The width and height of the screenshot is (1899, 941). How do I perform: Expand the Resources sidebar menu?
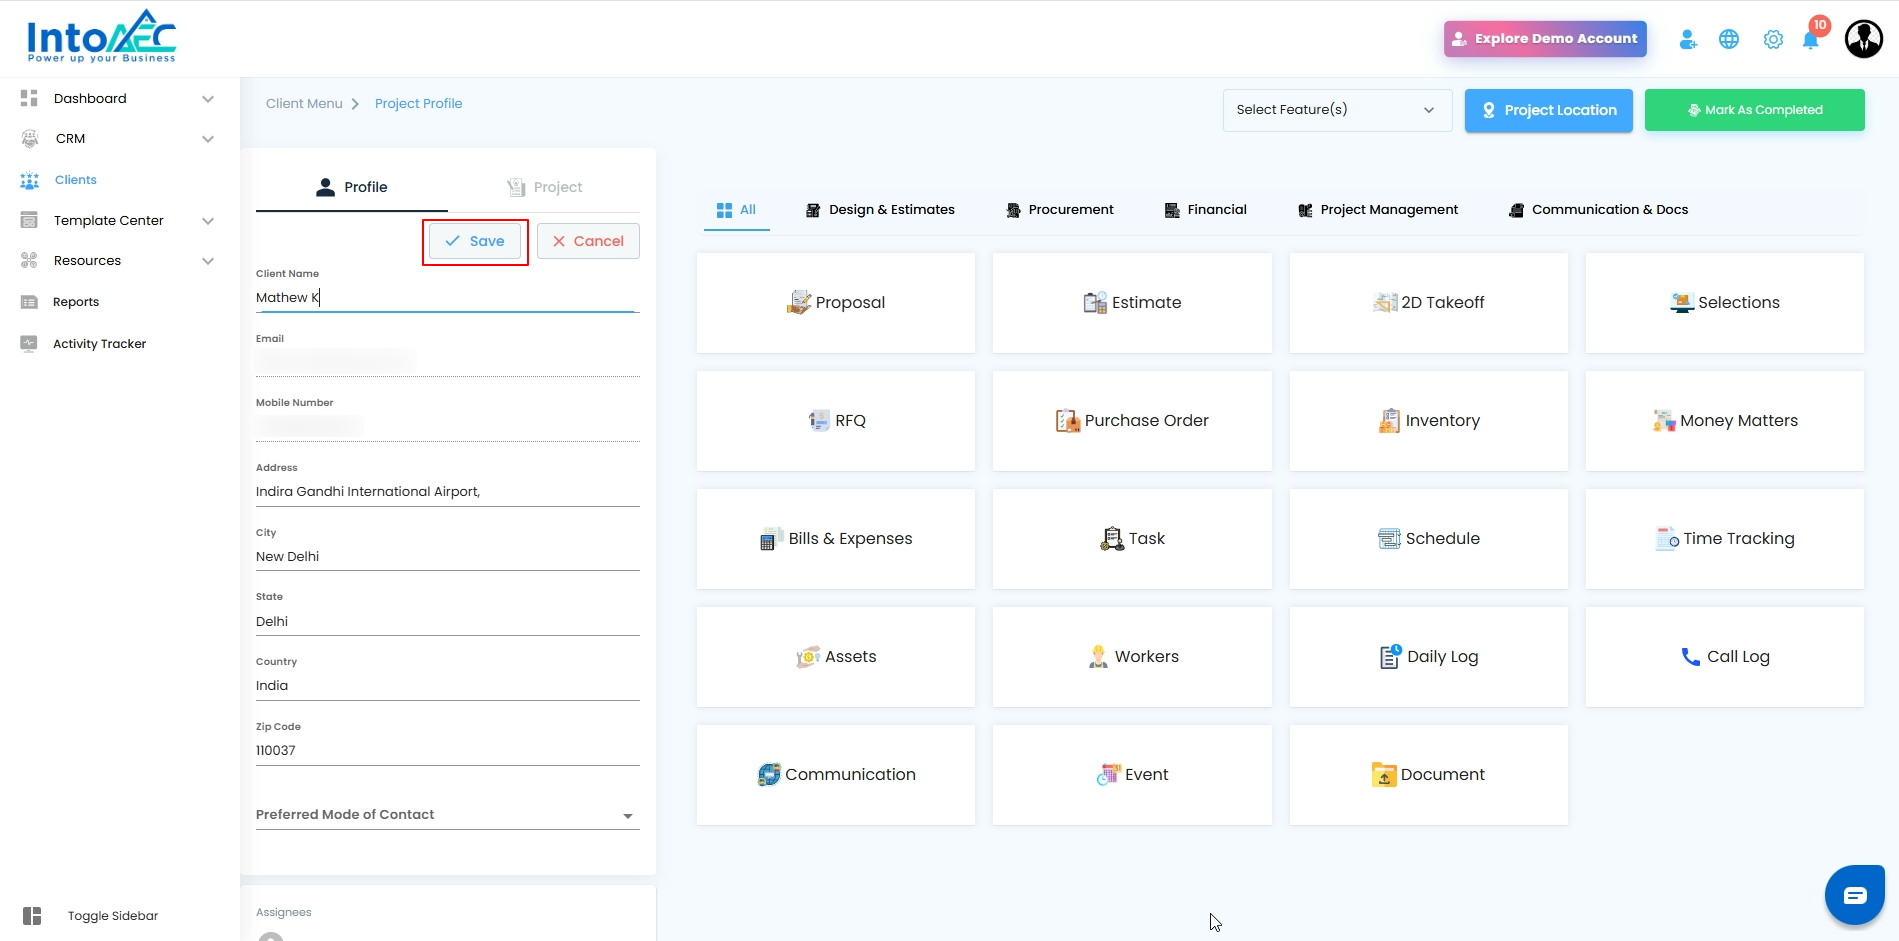[x=118, y=261]
